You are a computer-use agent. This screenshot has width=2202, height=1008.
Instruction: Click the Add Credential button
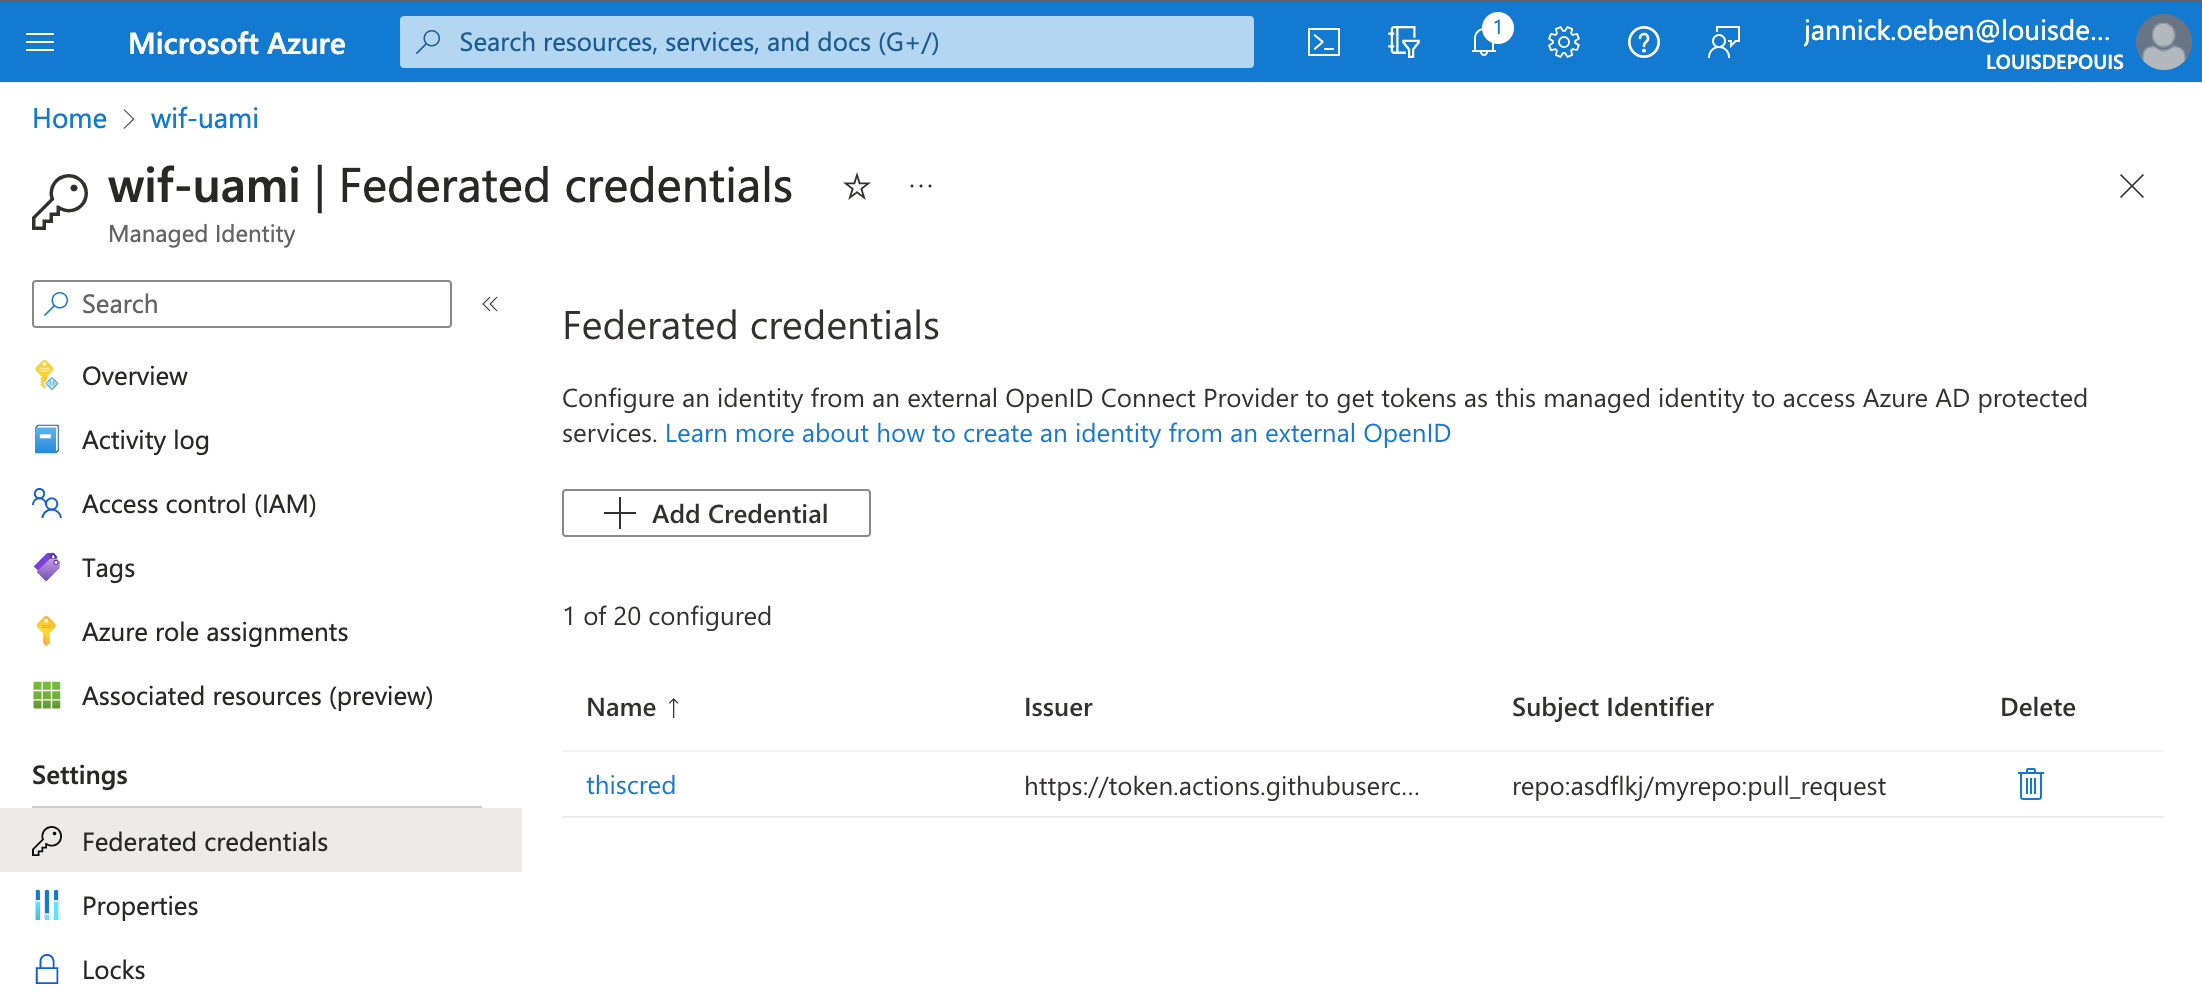tap(716, 513)
